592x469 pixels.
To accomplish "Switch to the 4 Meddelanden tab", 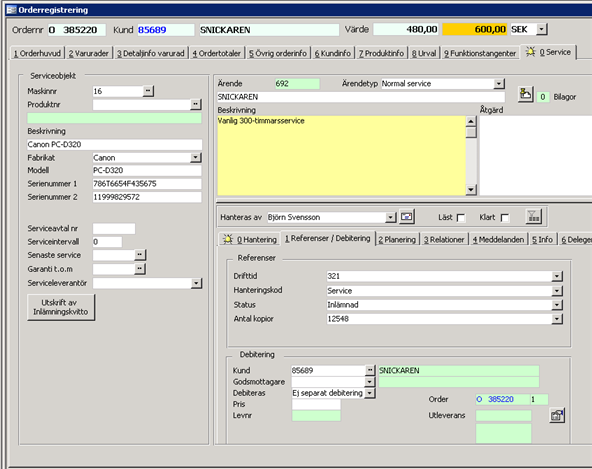I will (x=498, y=240).
